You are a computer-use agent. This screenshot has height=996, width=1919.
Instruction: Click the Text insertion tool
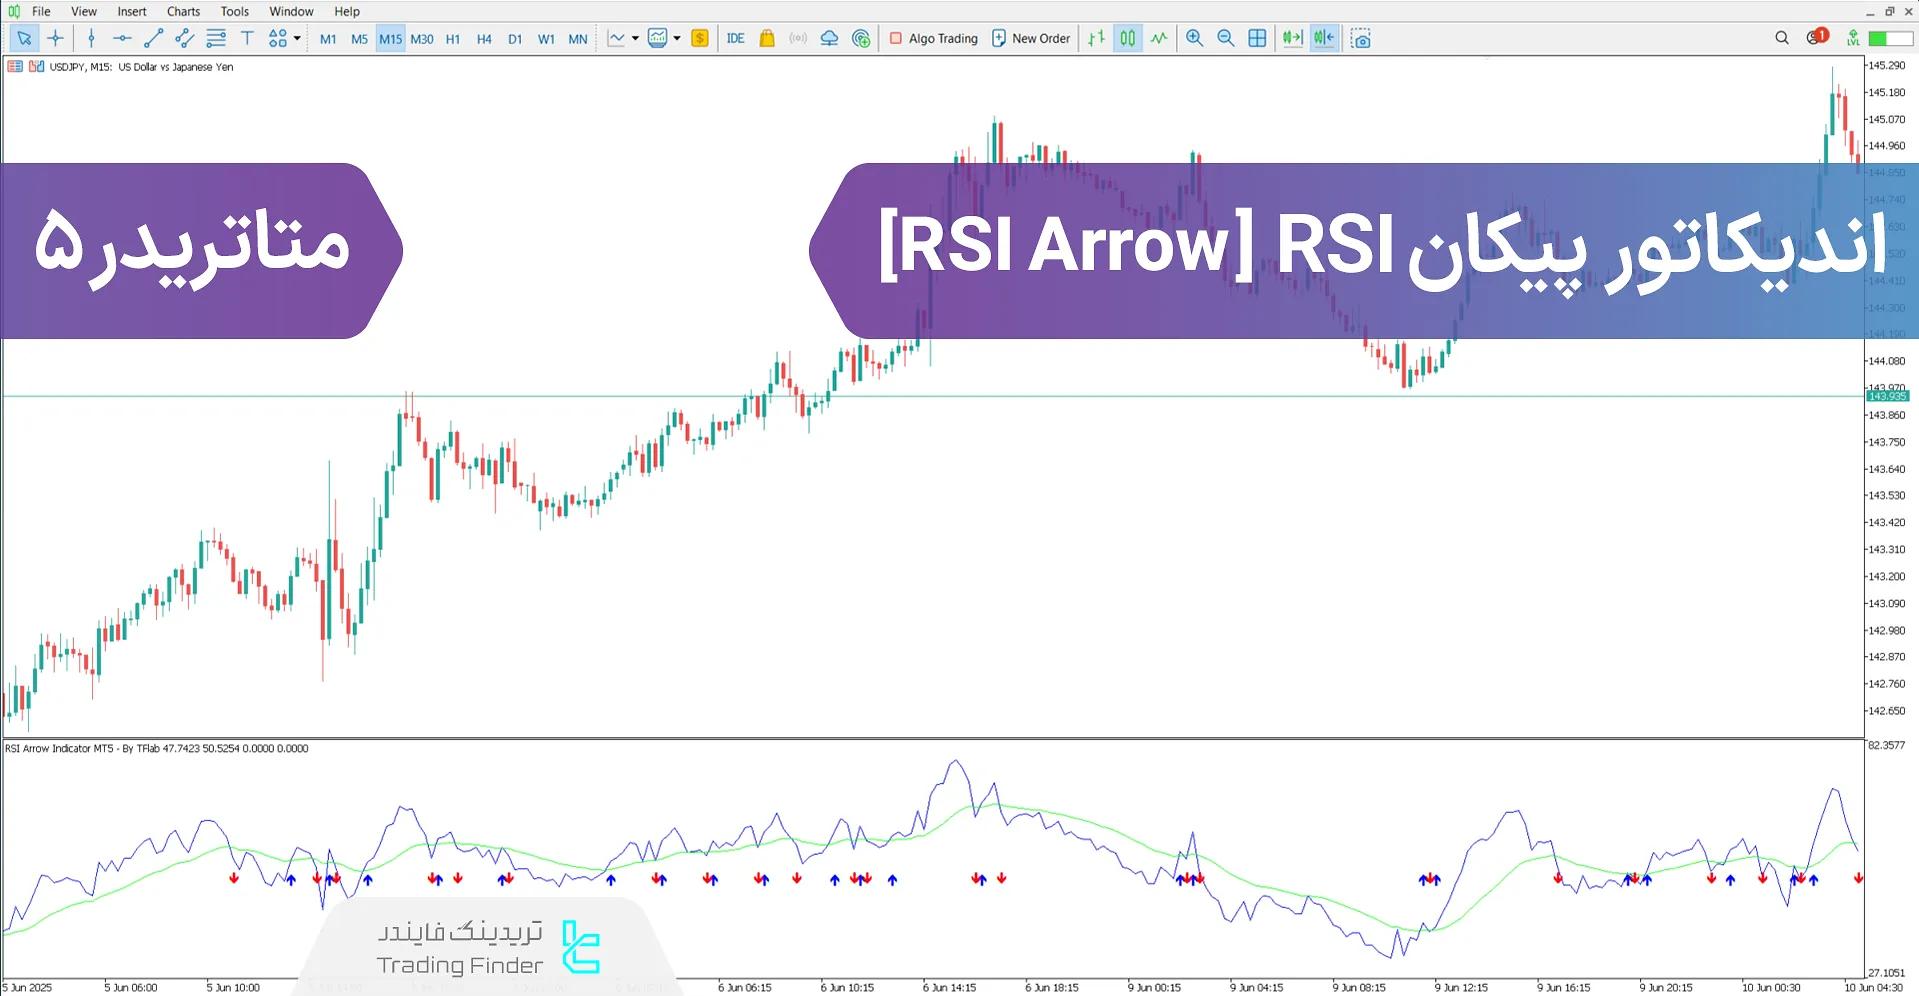pos(247,38)
